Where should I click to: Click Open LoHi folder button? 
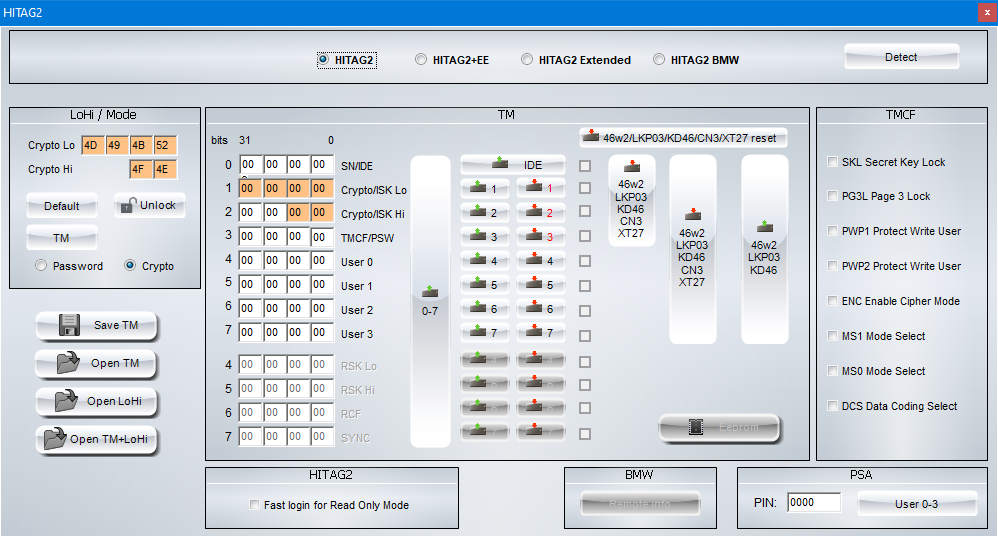click(x=96, y=401)
